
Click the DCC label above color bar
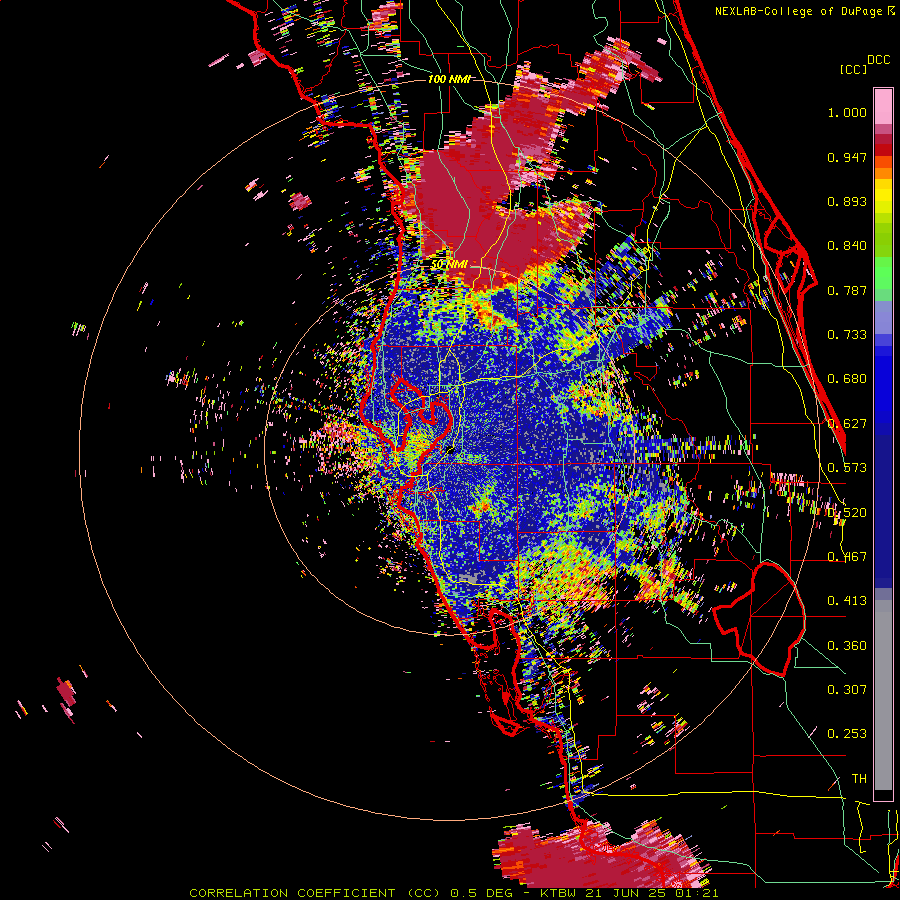click(x=878, y=60)
